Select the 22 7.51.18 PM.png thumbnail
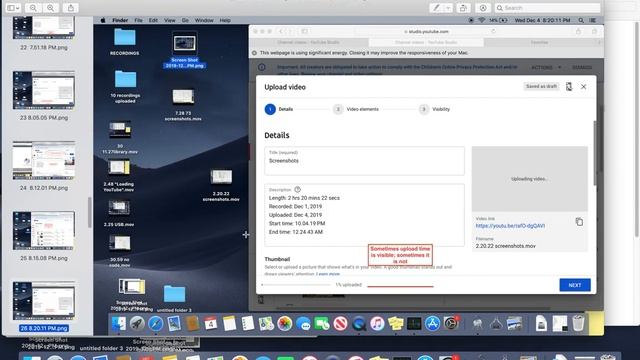Viewport: 640px width, 360px height. (x=44, y=28)
